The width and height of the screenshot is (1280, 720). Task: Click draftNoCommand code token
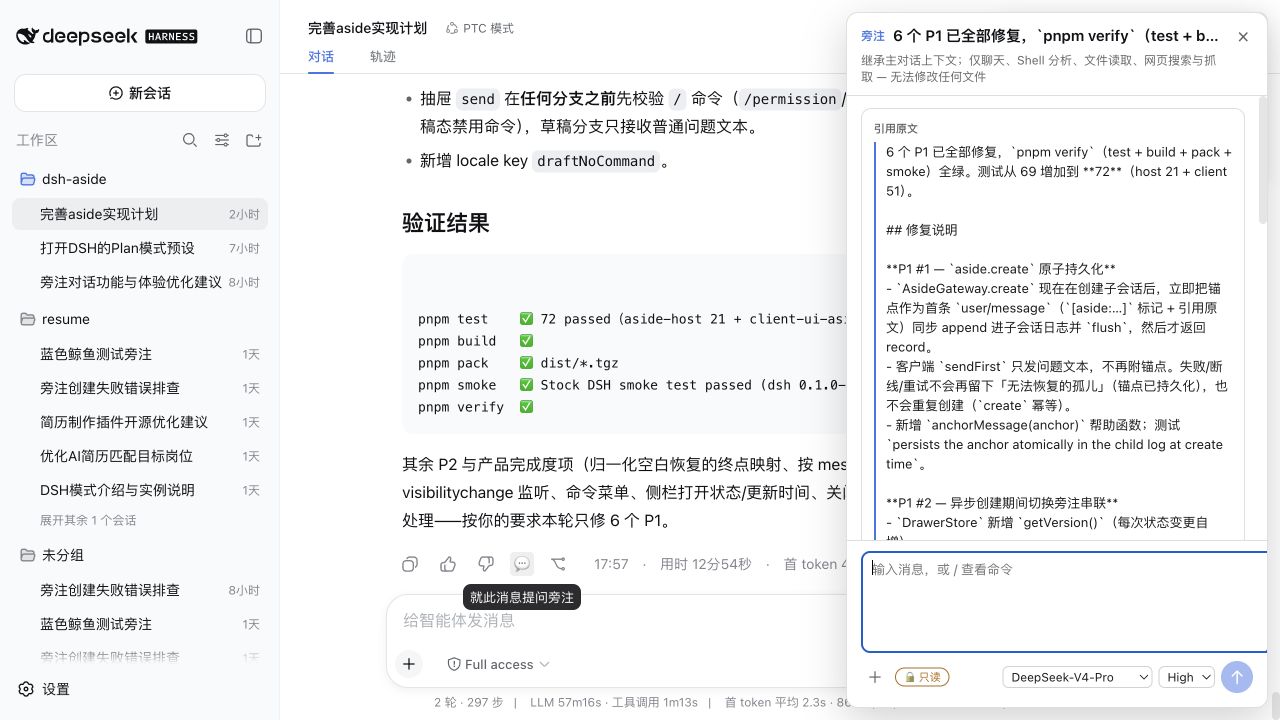click(x=596, y=161)
